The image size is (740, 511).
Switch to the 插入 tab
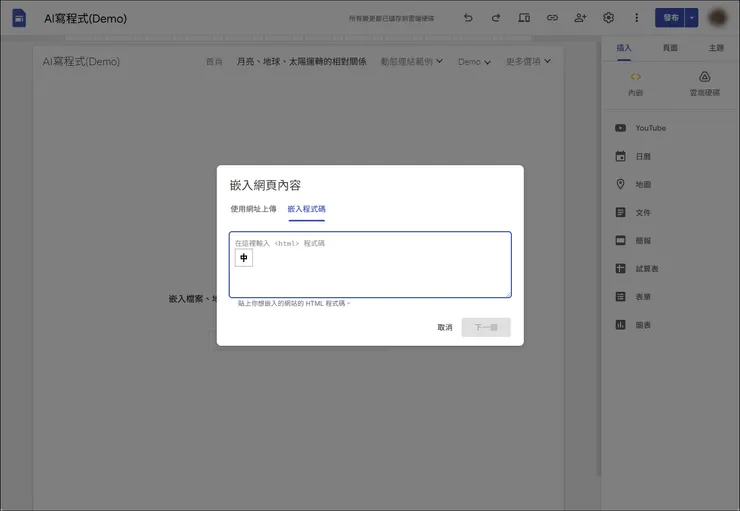coord(623,48)
